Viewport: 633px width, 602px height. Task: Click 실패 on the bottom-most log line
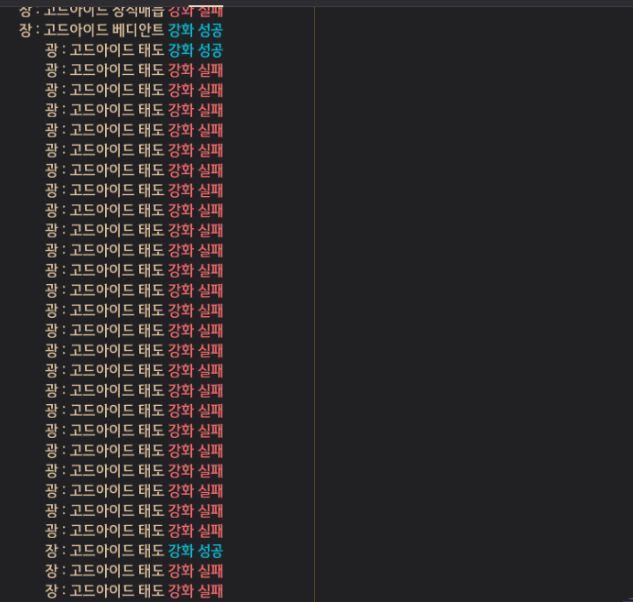[210, 590]
